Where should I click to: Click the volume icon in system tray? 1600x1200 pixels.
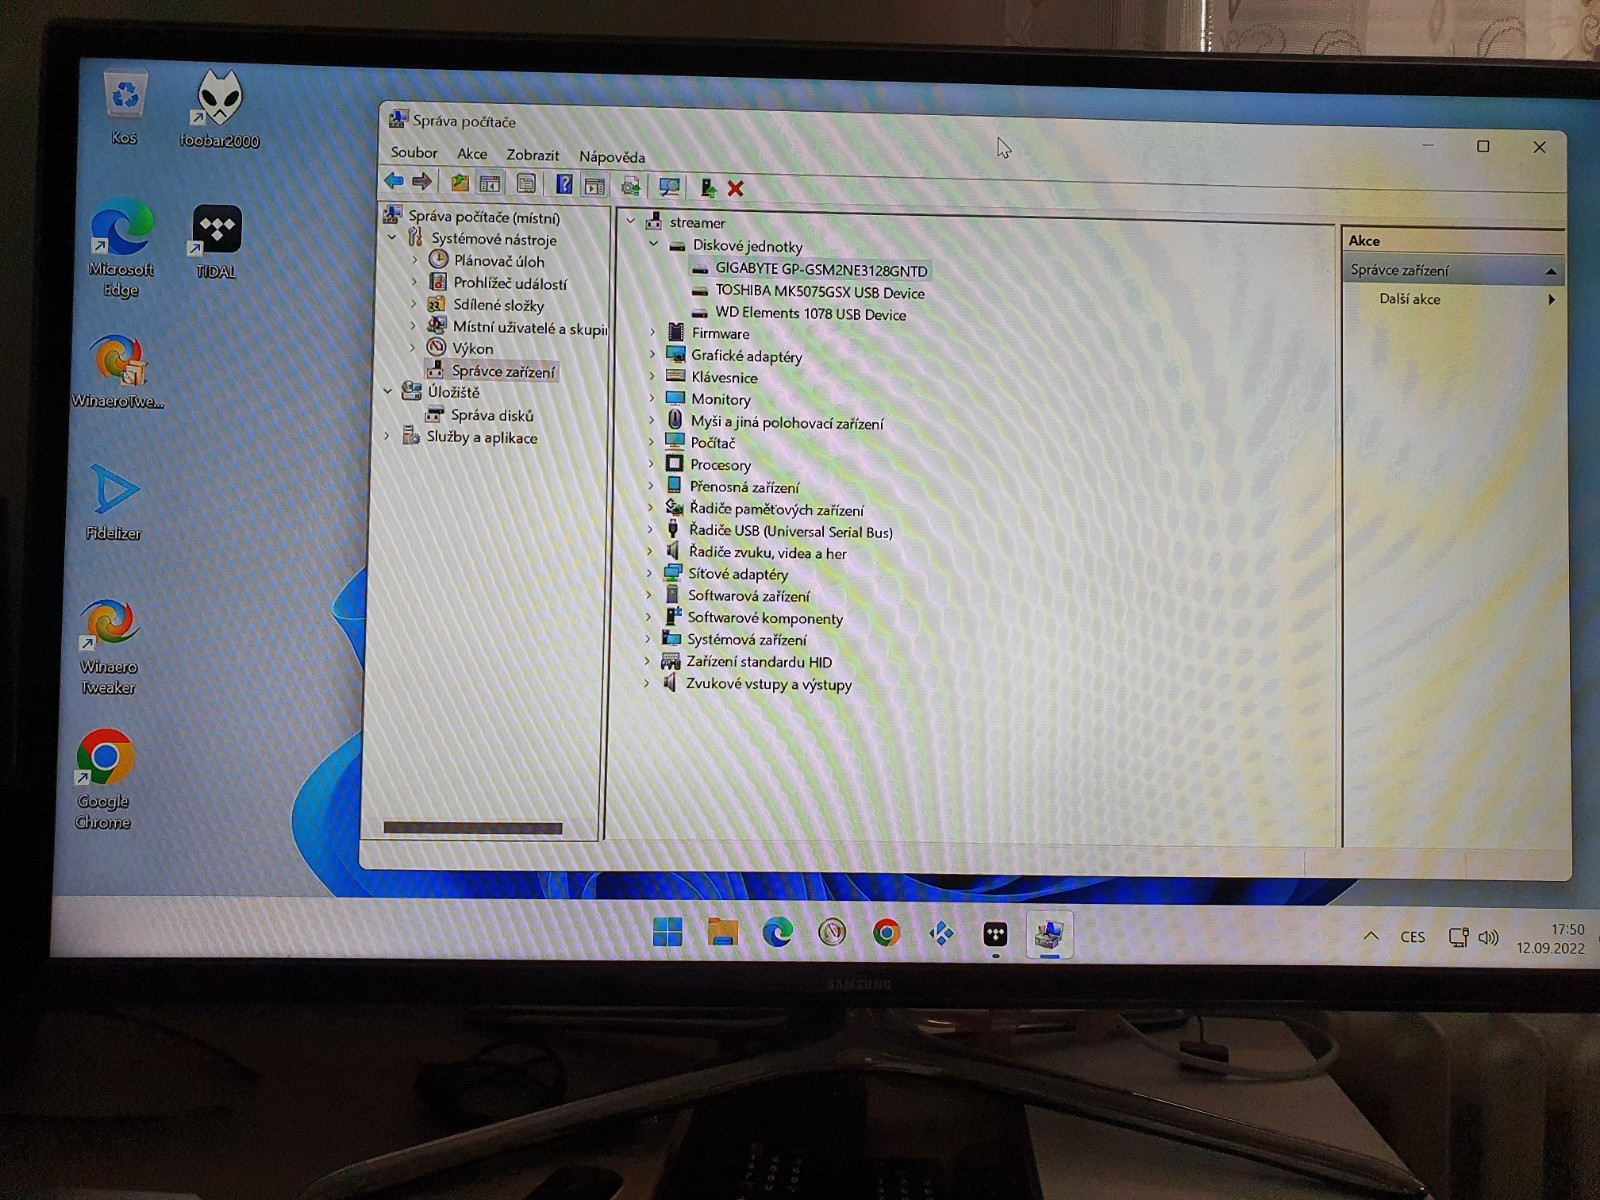point(1488,938)
